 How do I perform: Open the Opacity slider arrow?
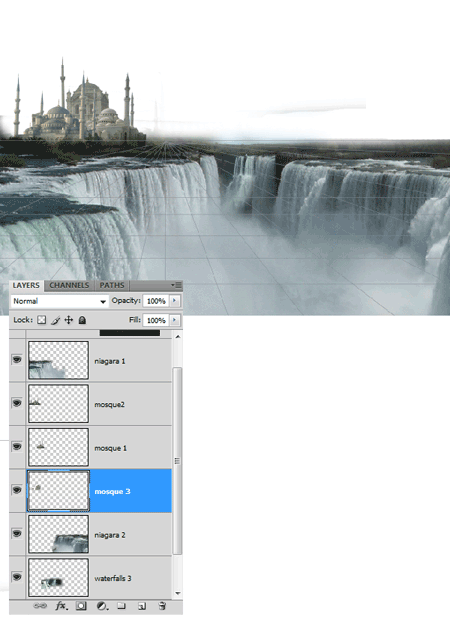pyautogui.click(x=174, y=301)
